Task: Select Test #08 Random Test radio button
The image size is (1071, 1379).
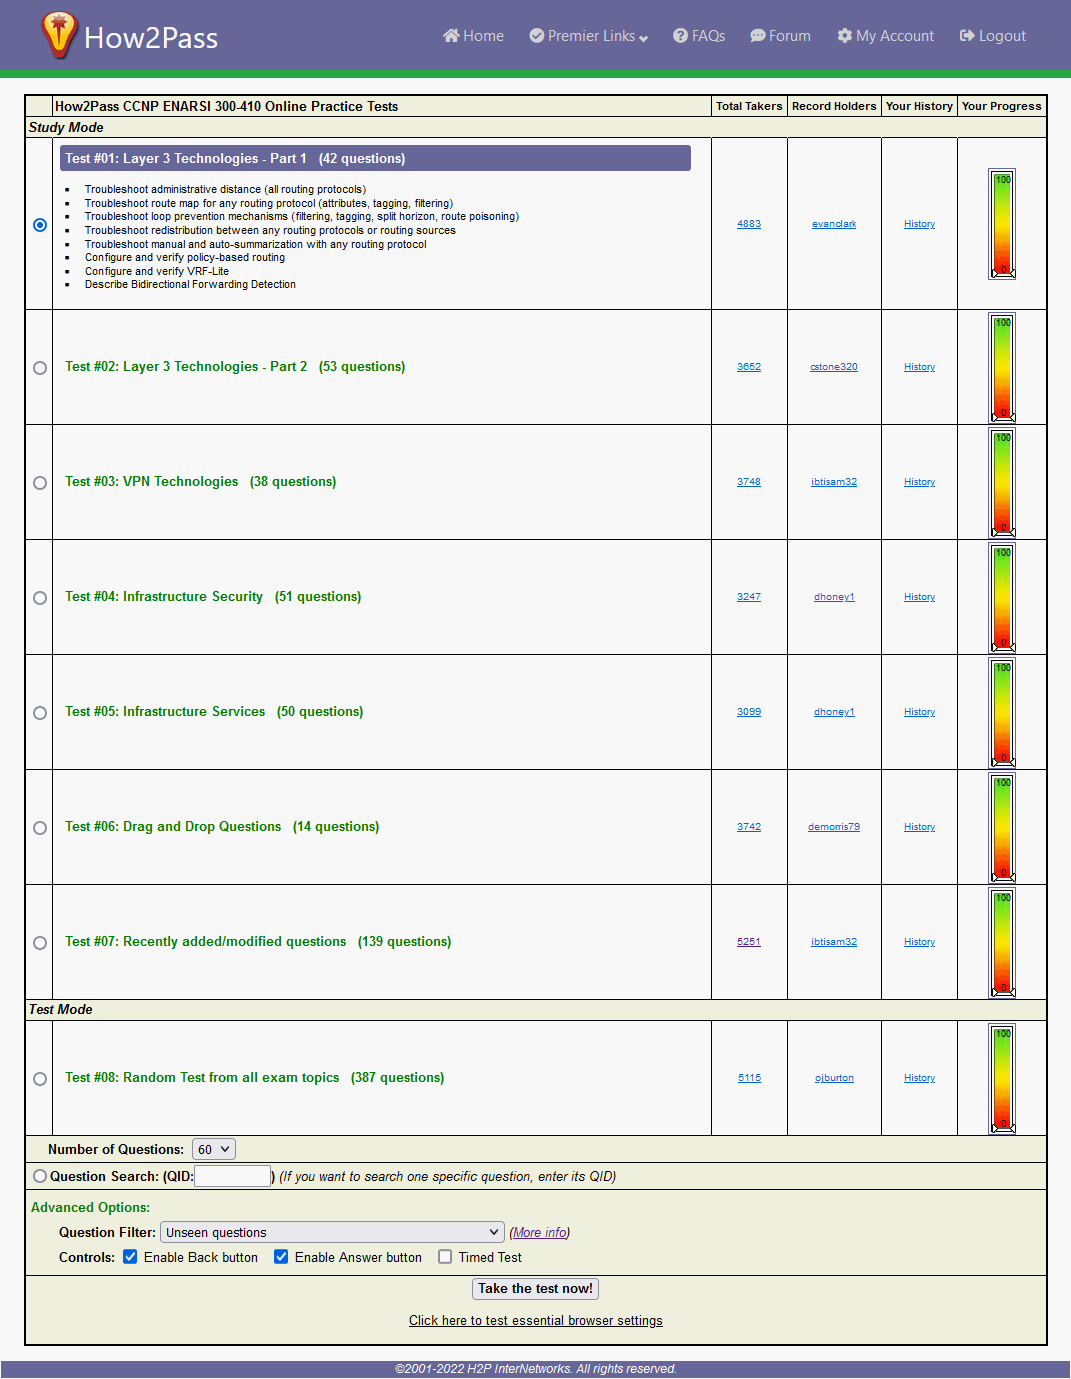Action: coord(40,1079)
